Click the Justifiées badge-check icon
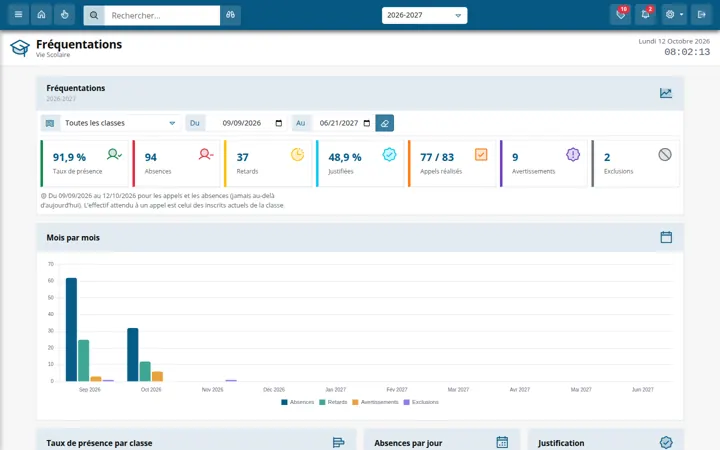 point(389,154)
